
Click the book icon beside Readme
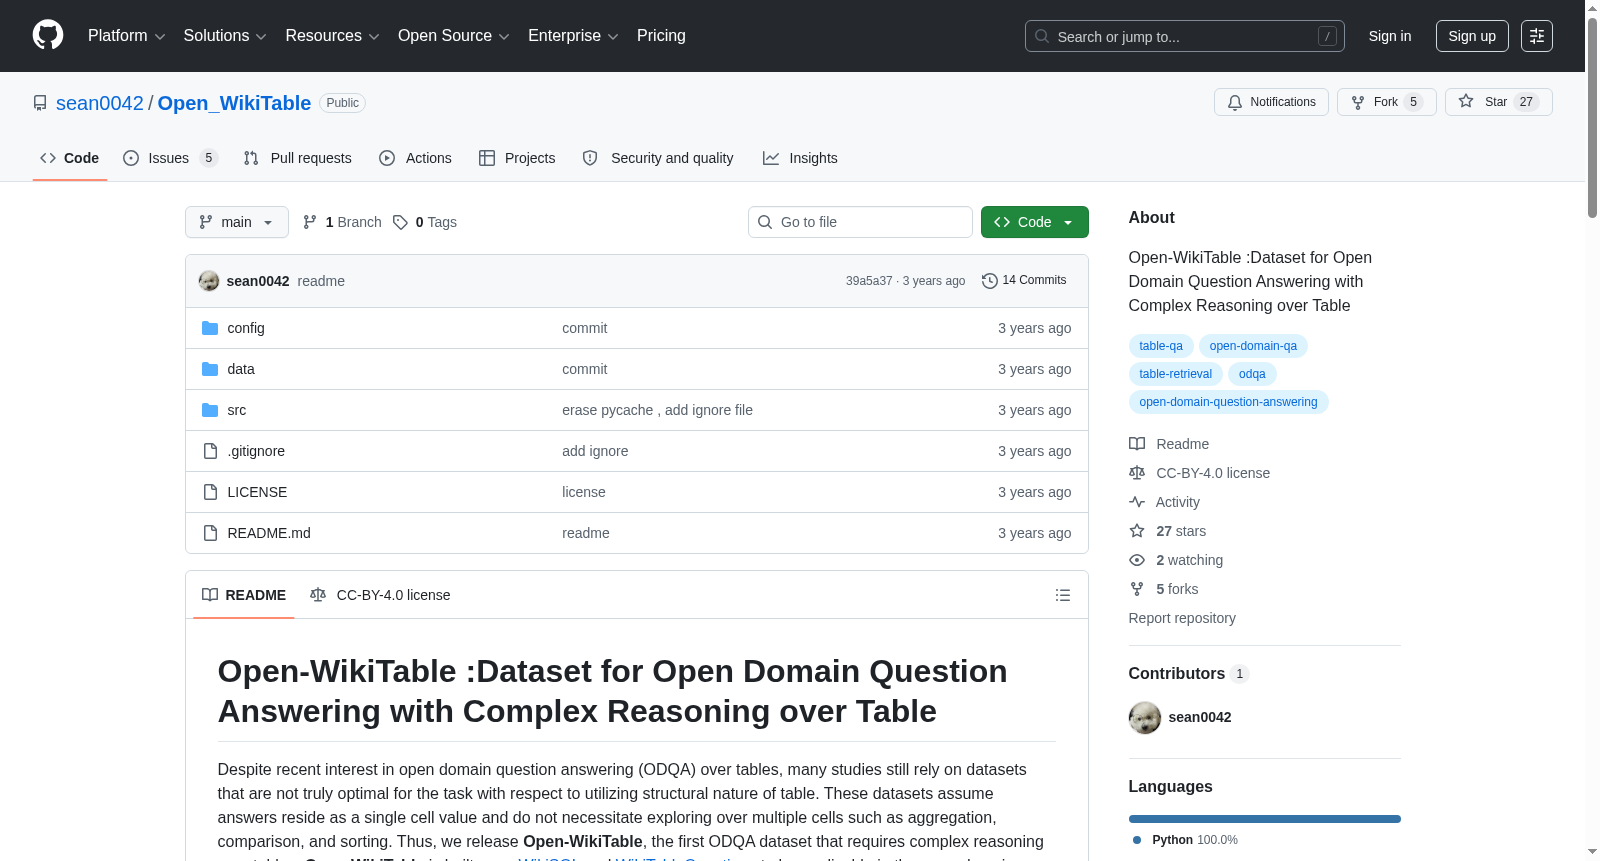click(1137, 444)
